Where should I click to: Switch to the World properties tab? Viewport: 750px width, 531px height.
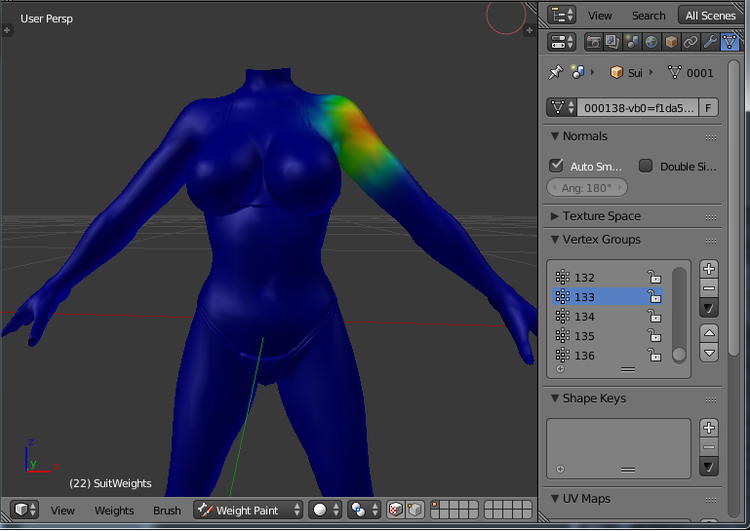coord(651,42)
